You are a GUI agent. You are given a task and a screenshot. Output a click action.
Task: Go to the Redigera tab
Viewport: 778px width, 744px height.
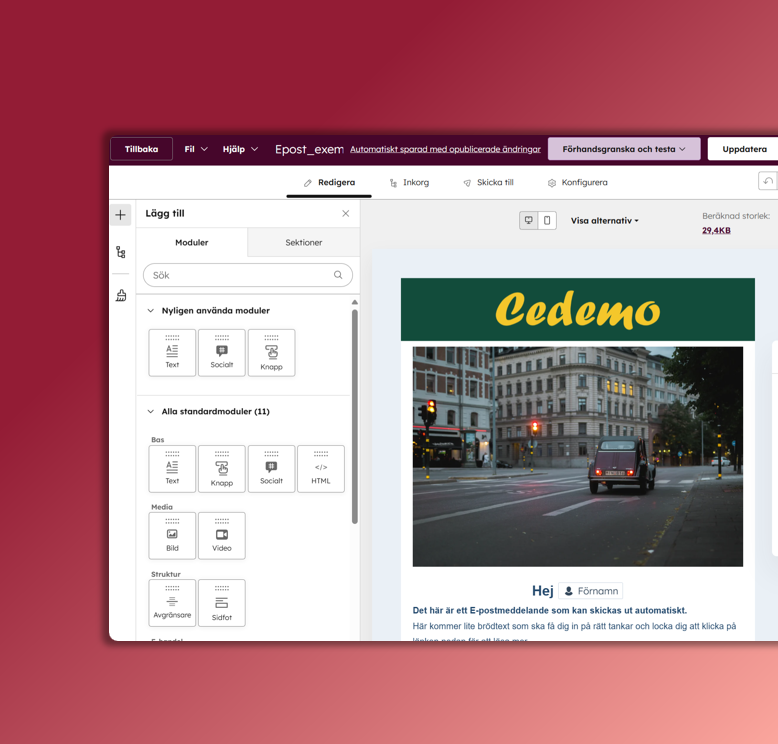point(329,183)
